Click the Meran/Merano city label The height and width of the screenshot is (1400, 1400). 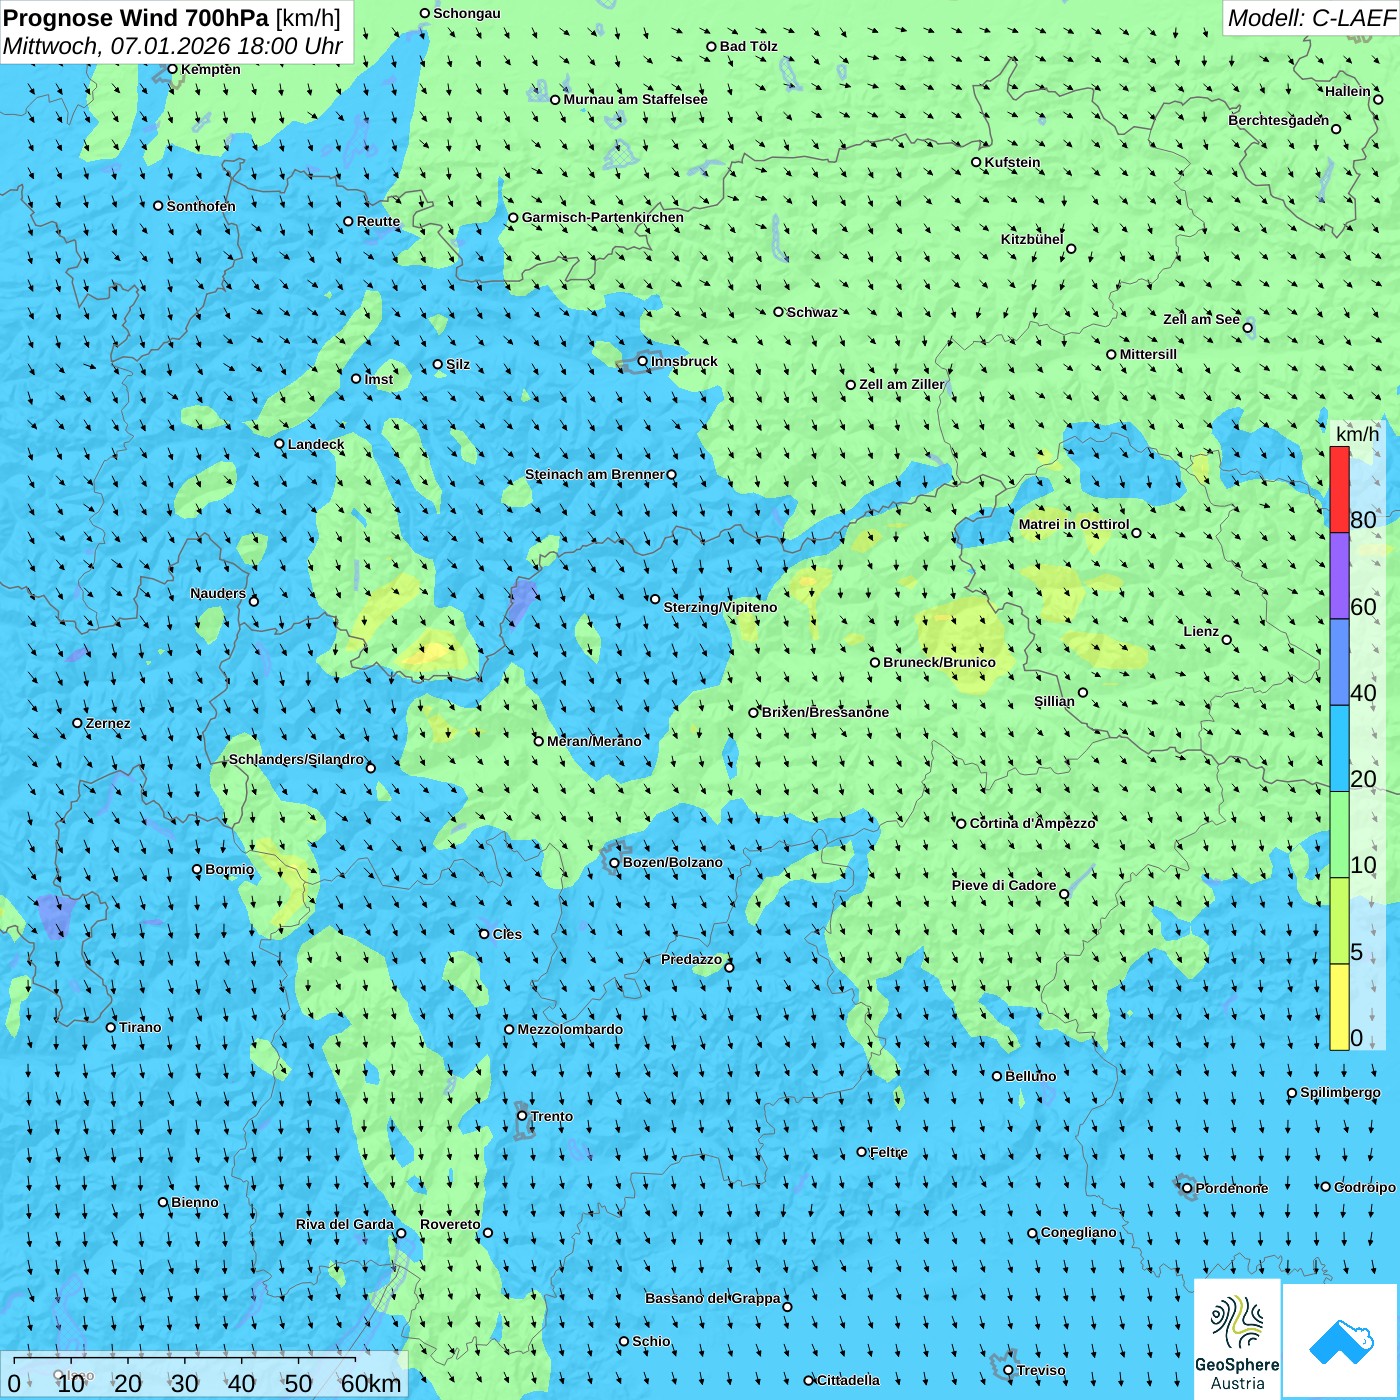(x=594, y=741)
